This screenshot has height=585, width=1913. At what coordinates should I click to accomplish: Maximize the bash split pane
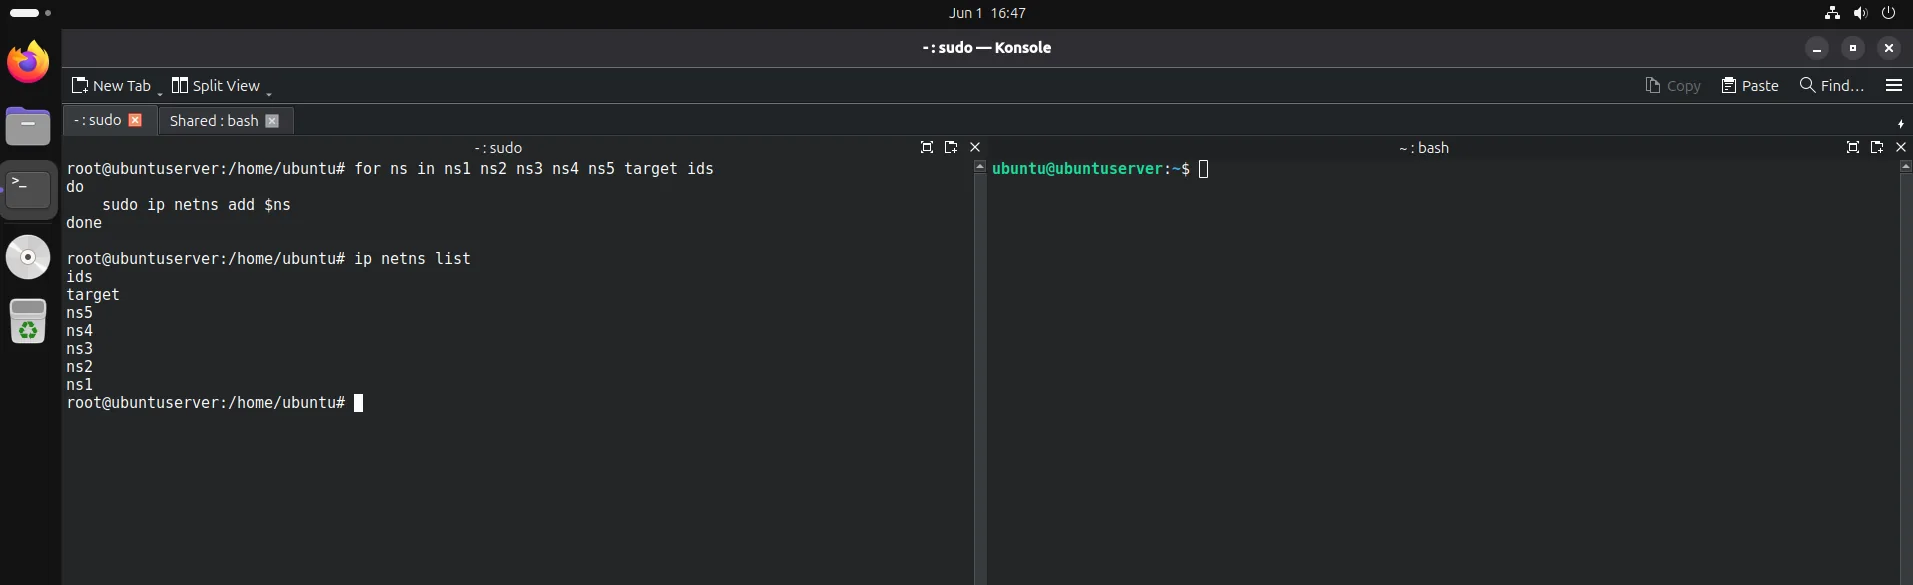pyautogui.click(x=1853, y=147)
